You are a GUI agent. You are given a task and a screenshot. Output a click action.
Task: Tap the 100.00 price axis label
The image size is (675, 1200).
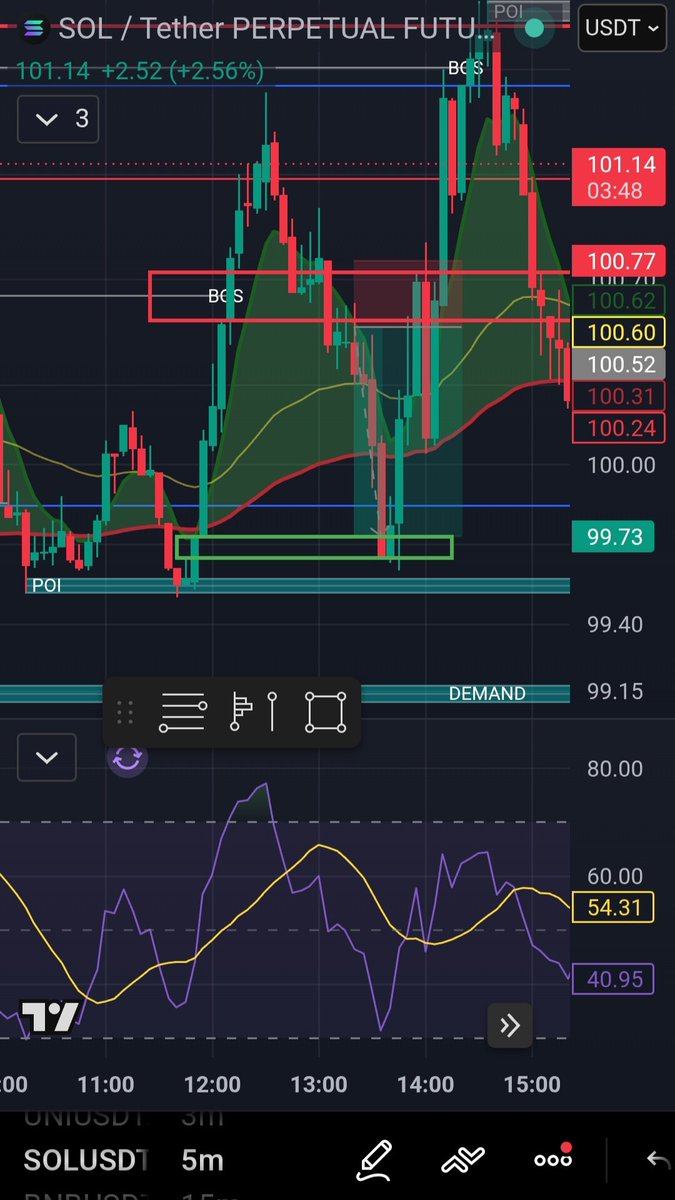(621, 465)
